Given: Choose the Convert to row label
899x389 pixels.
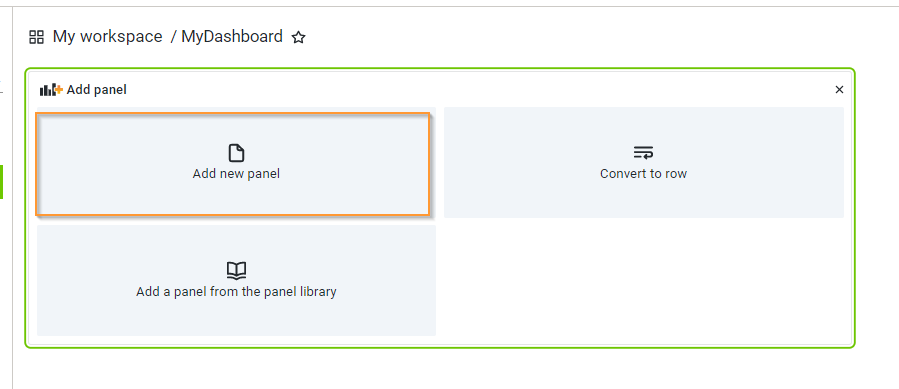Looking at the screenshot, I should coord(643,173).
